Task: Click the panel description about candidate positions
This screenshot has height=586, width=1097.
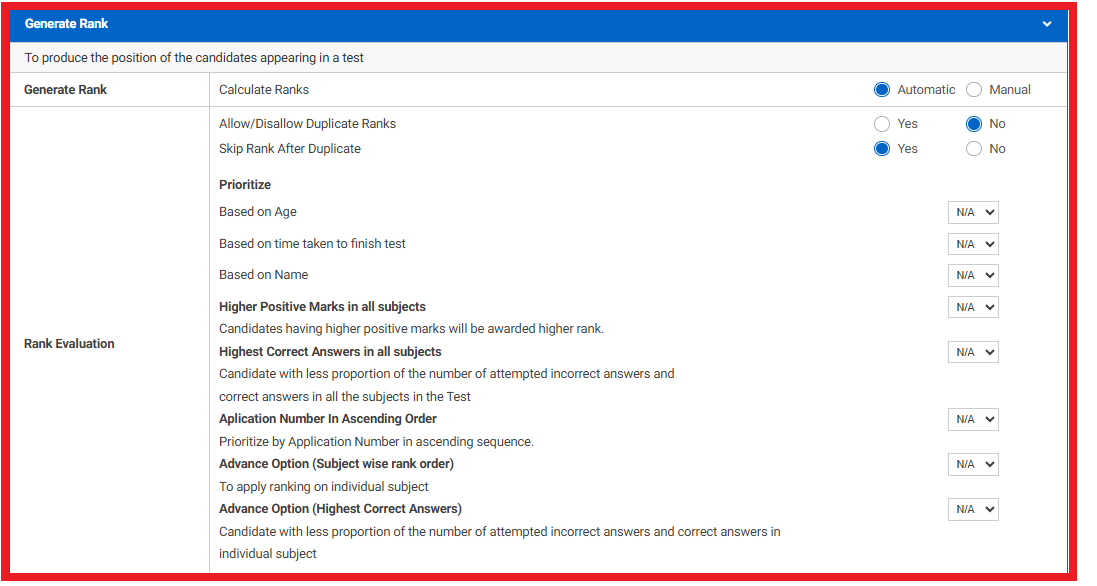Action: coord(194,58)
